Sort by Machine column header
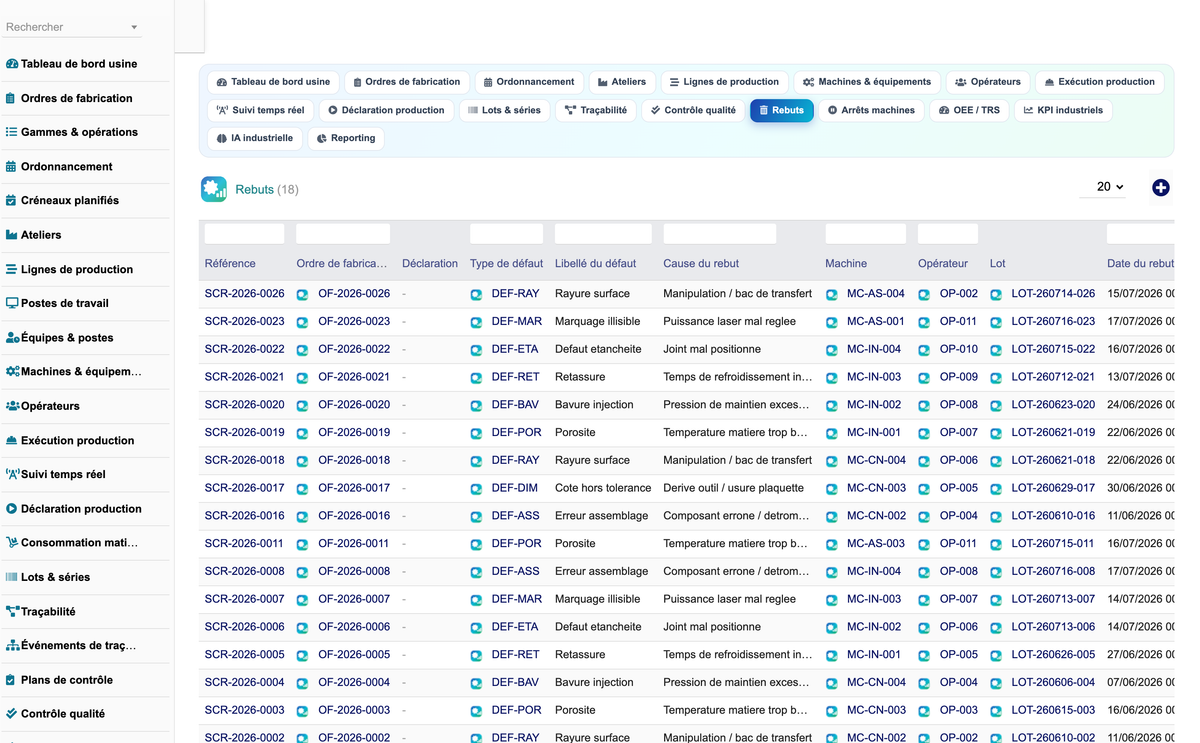 846,264
